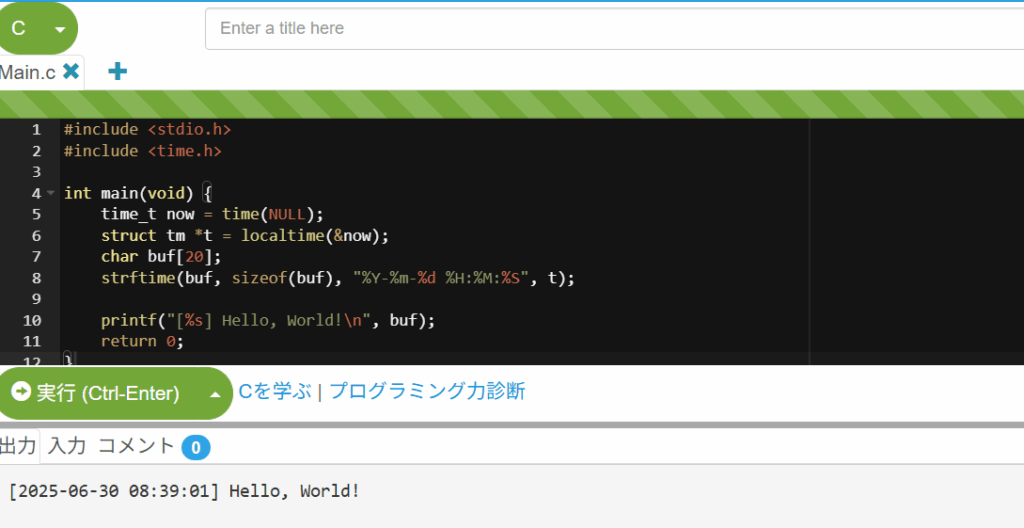Viewport: 1024px width, 528px height.
Task: Open the Cを学ぶ link
Action: 275,391
